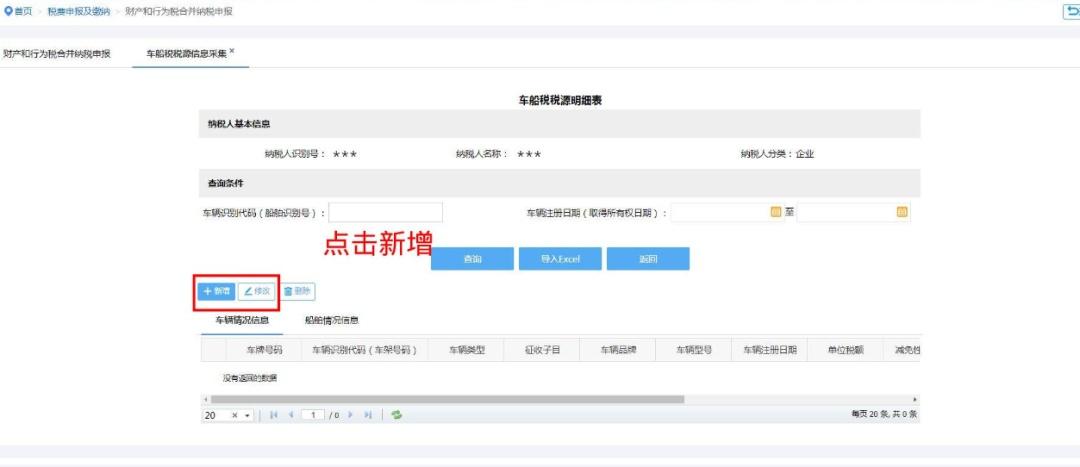This screenshot has width=1080, height=467.
Task: Go to the next page of results
Action: tap(351, 415)
